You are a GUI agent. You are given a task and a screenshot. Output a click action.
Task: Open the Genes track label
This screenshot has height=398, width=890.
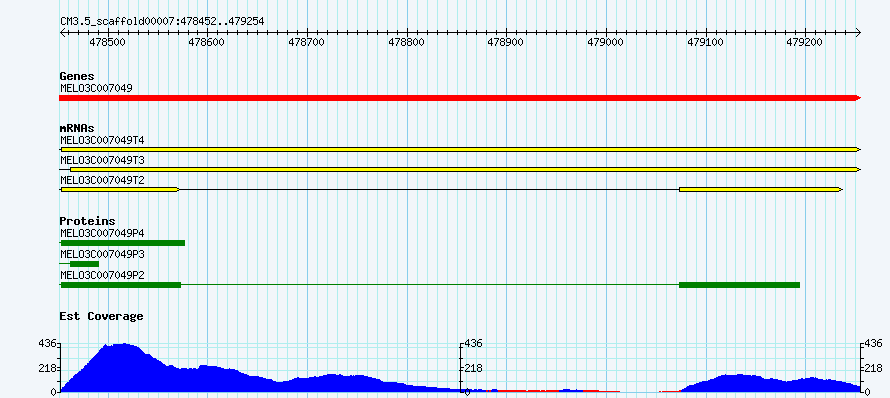point(77,76)
